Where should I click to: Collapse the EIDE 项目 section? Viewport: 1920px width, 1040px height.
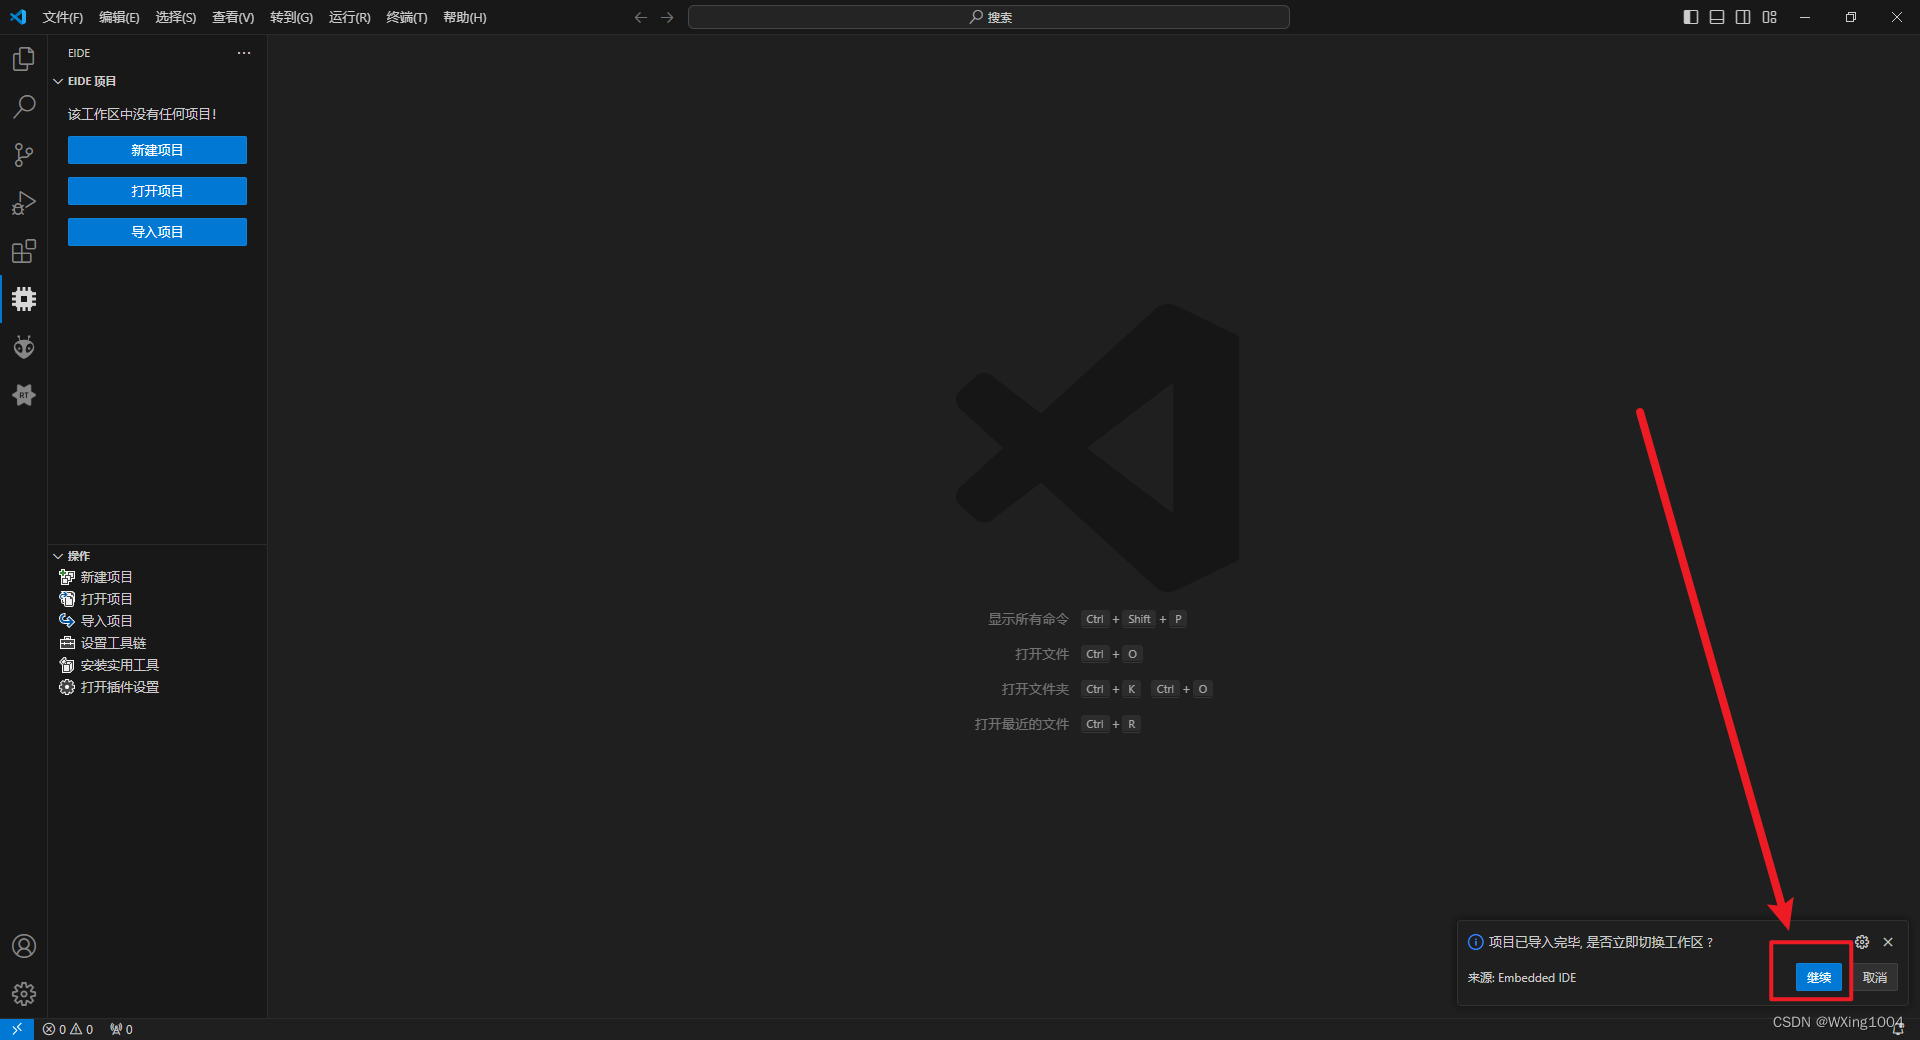[58, 81]
